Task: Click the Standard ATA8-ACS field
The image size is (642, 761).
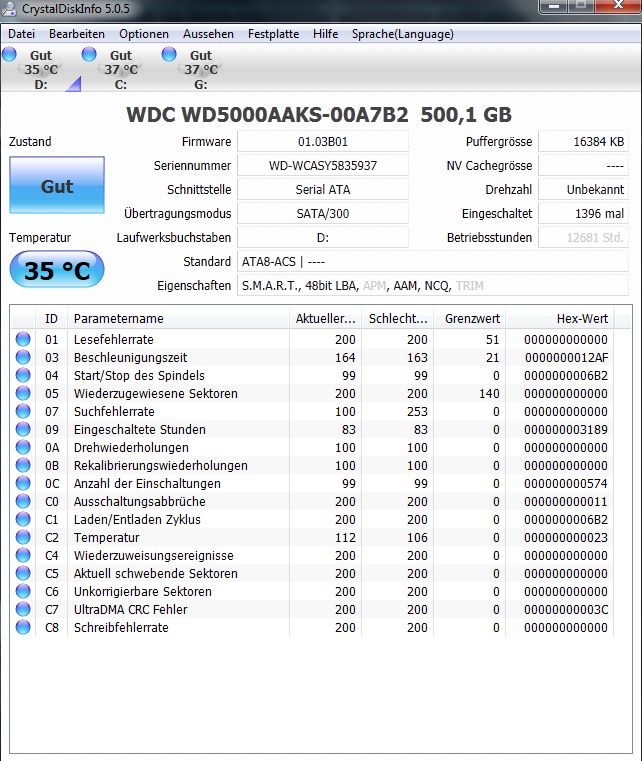Action: (x=432, y=262)
